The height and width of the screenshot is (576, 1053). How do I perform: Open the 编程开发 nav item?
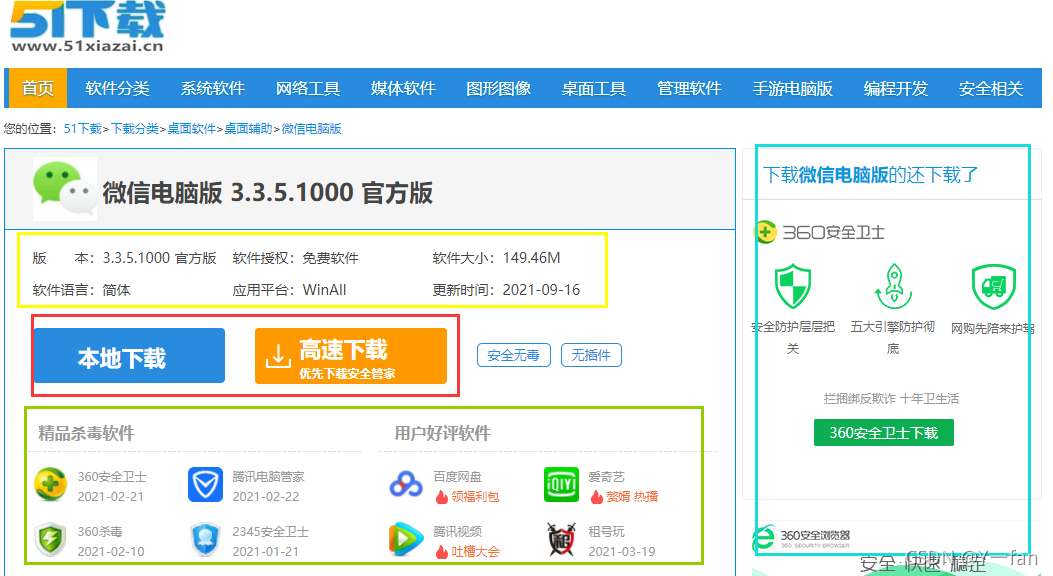tap(896, 88)
